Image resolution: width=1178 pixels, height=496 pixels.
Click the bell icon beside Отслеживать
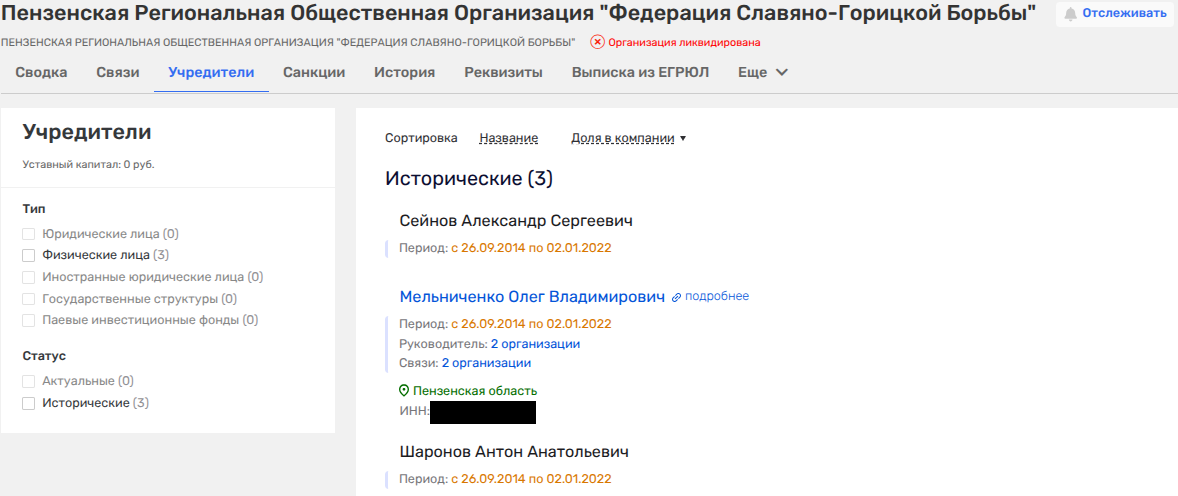(1071, 14)
